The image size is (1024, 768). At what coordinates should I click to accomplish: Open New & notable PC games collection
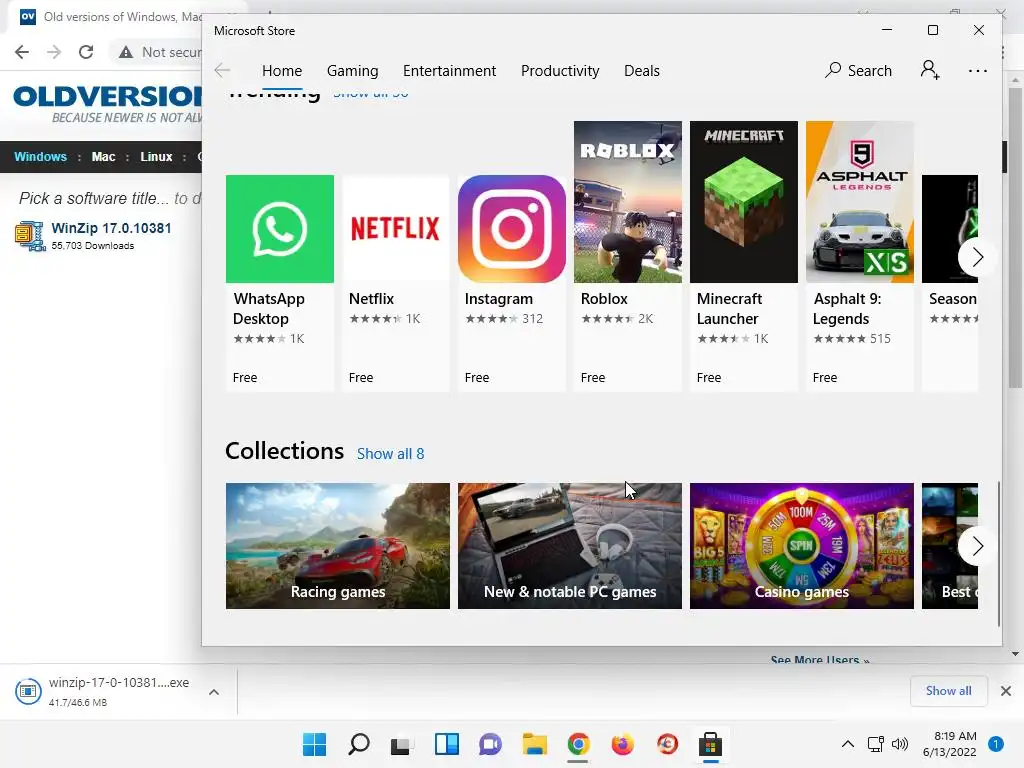(x=569, y=546)
